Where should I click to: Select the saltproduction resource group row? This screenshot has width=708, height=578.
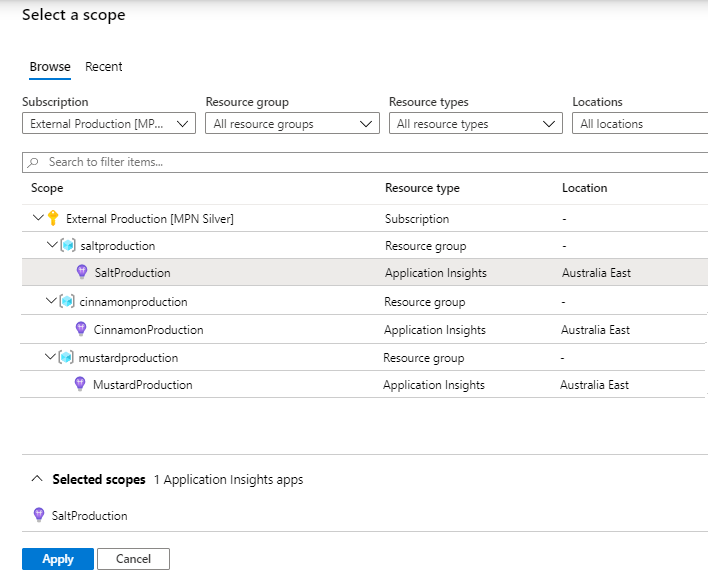click(x=365, y=245)
